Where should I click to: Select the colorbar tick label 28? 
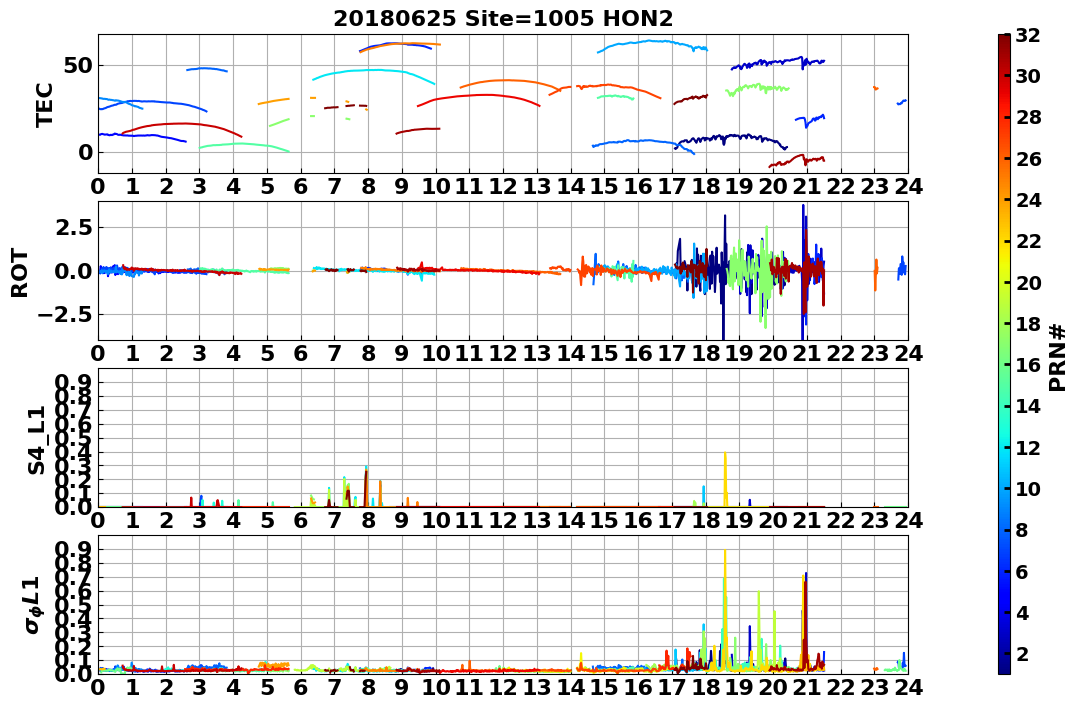coord(1028,117)
